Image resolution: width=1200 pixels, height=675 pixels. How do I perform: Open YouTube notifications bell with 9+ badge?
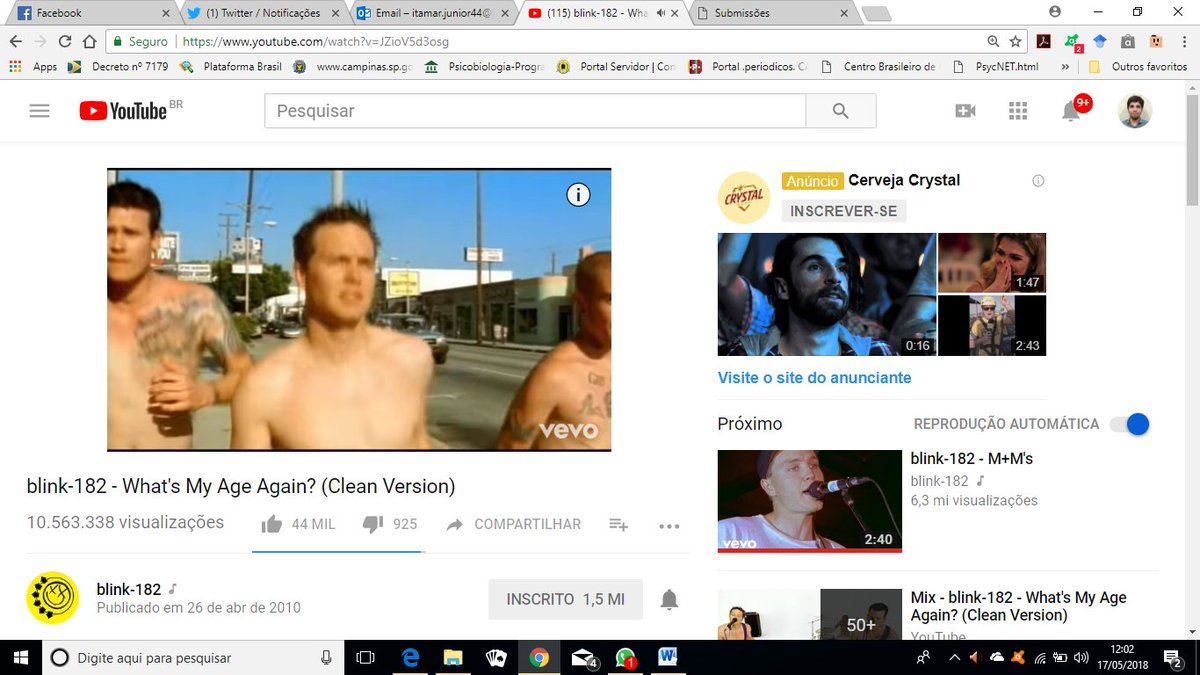tap(1073, 109)
